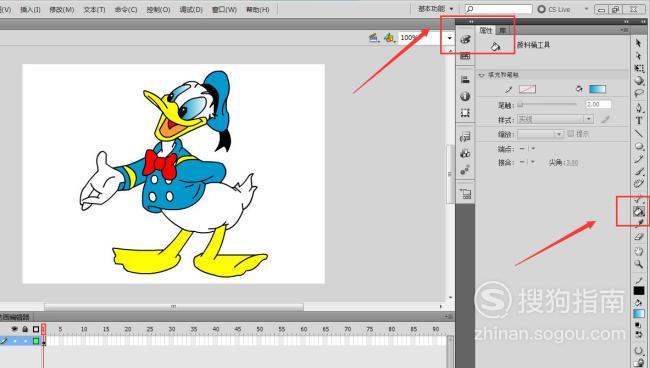Viewport: 650px width, 368px height.
Task: Open the properties panel options menu
Action: click(624, 30)
